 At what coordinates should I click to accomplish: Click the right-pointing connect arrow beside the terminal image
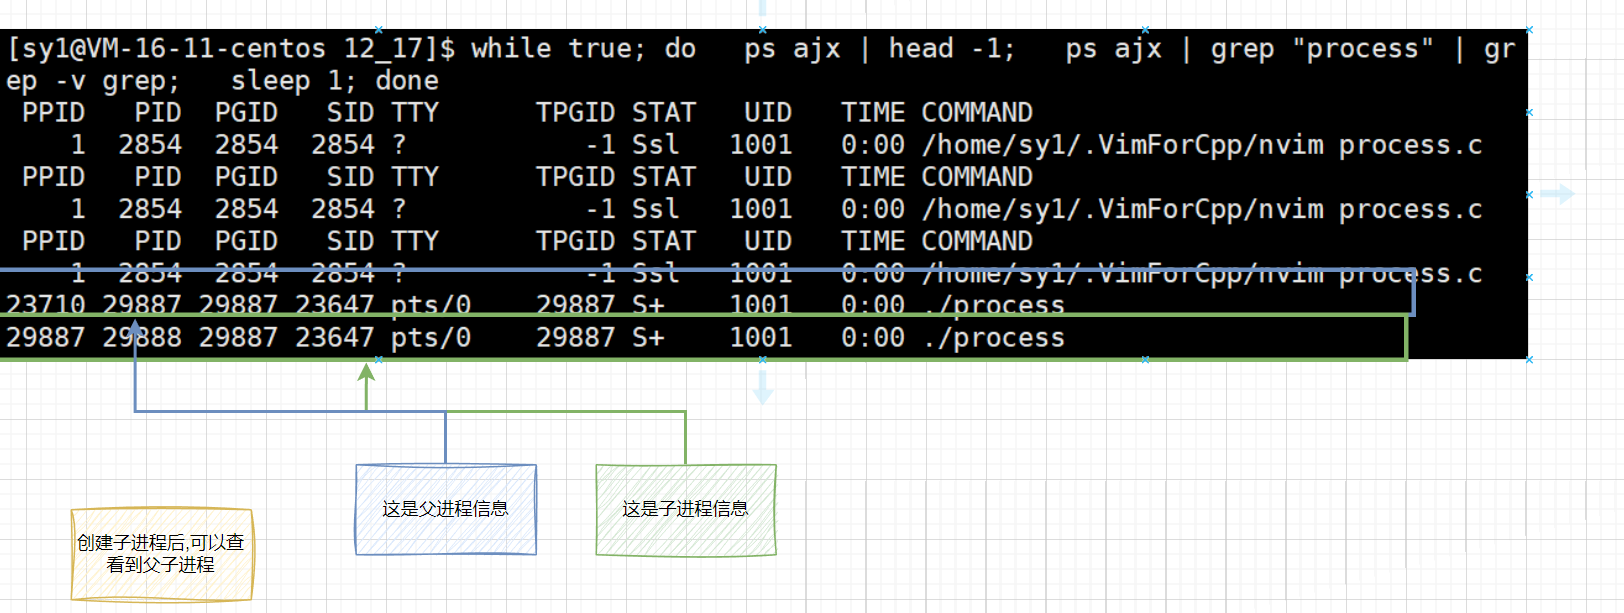tap(1558, 194)
